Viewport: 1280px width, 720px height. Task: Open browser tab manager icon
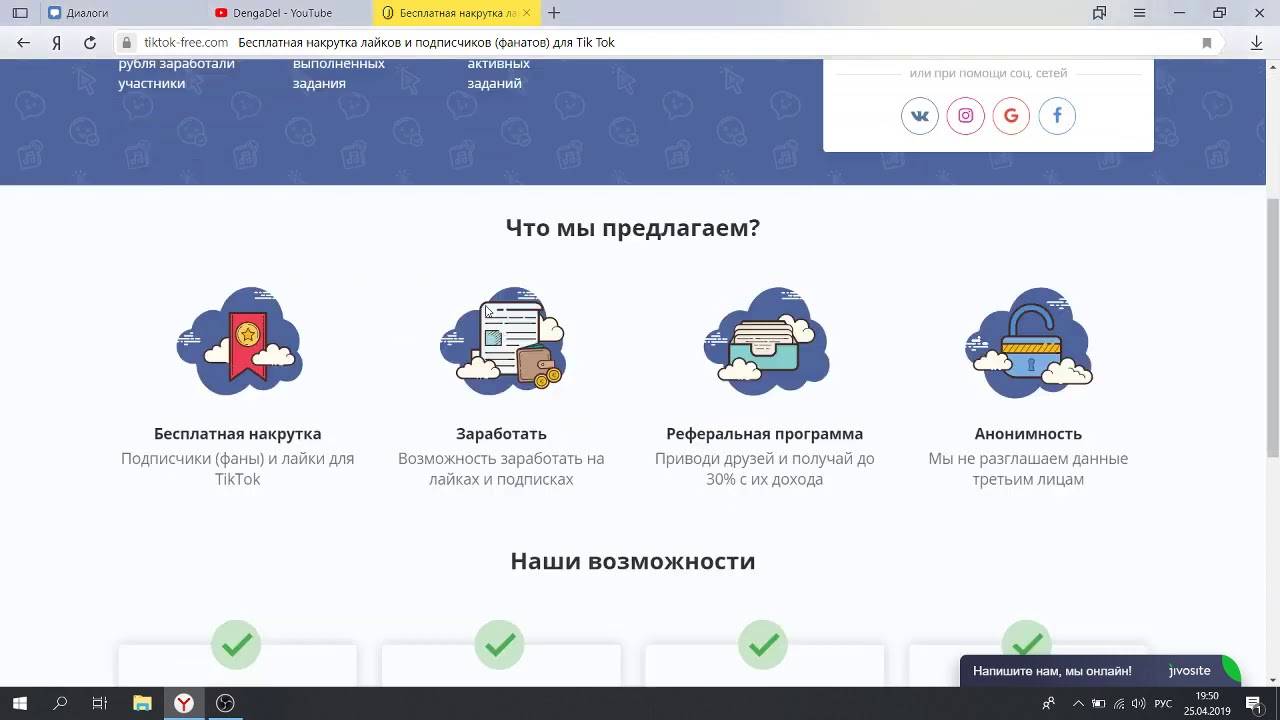(1099, 13)
